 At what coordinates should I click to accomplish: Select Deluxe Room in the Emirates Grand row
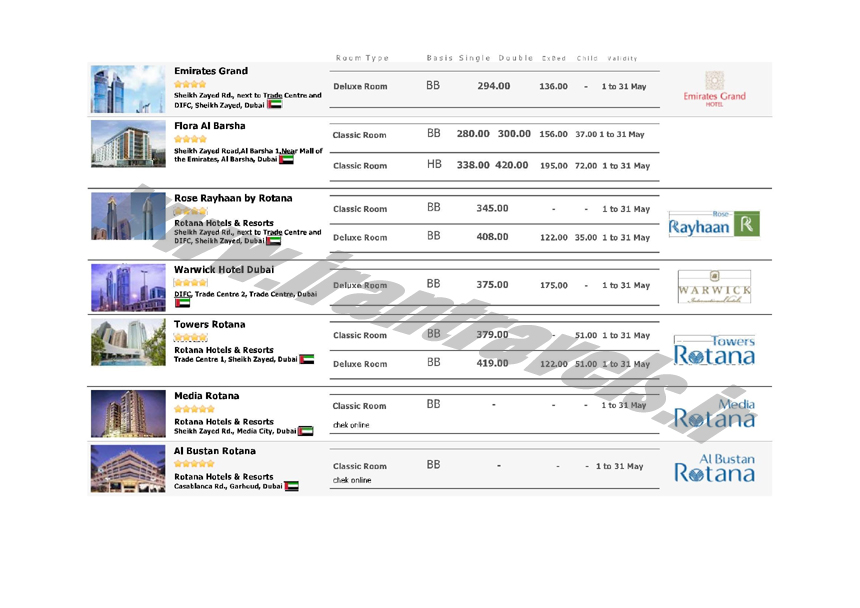tap(360, 87)
